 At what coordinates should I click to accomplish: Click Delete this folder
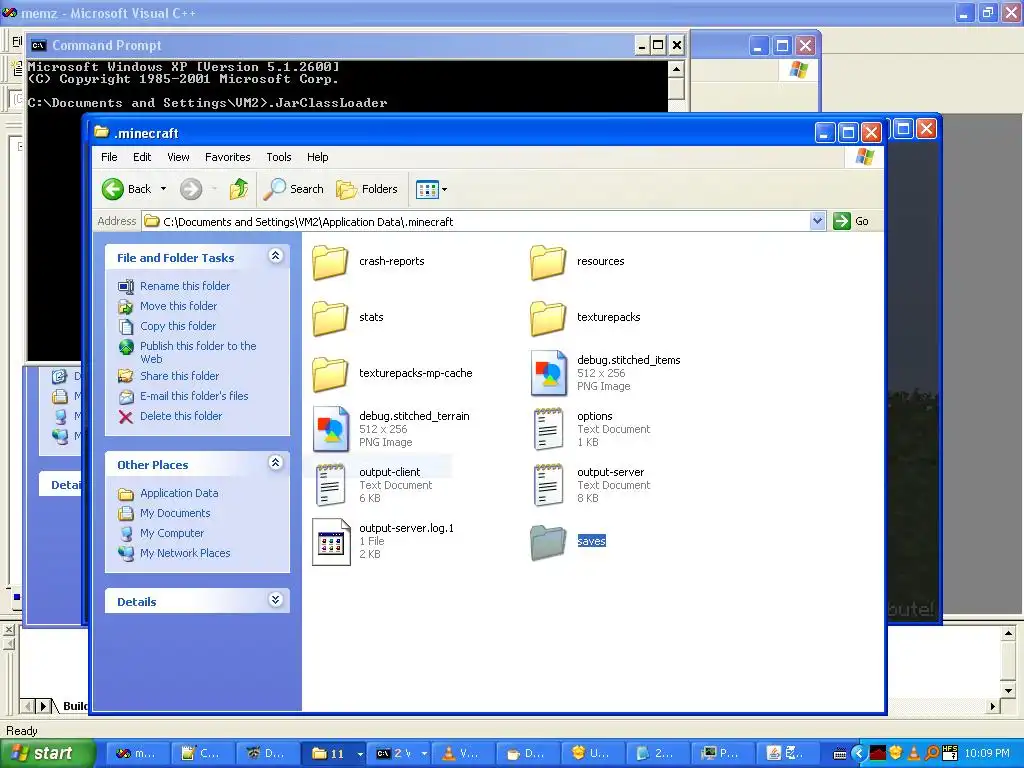click(x=181, y=416)
